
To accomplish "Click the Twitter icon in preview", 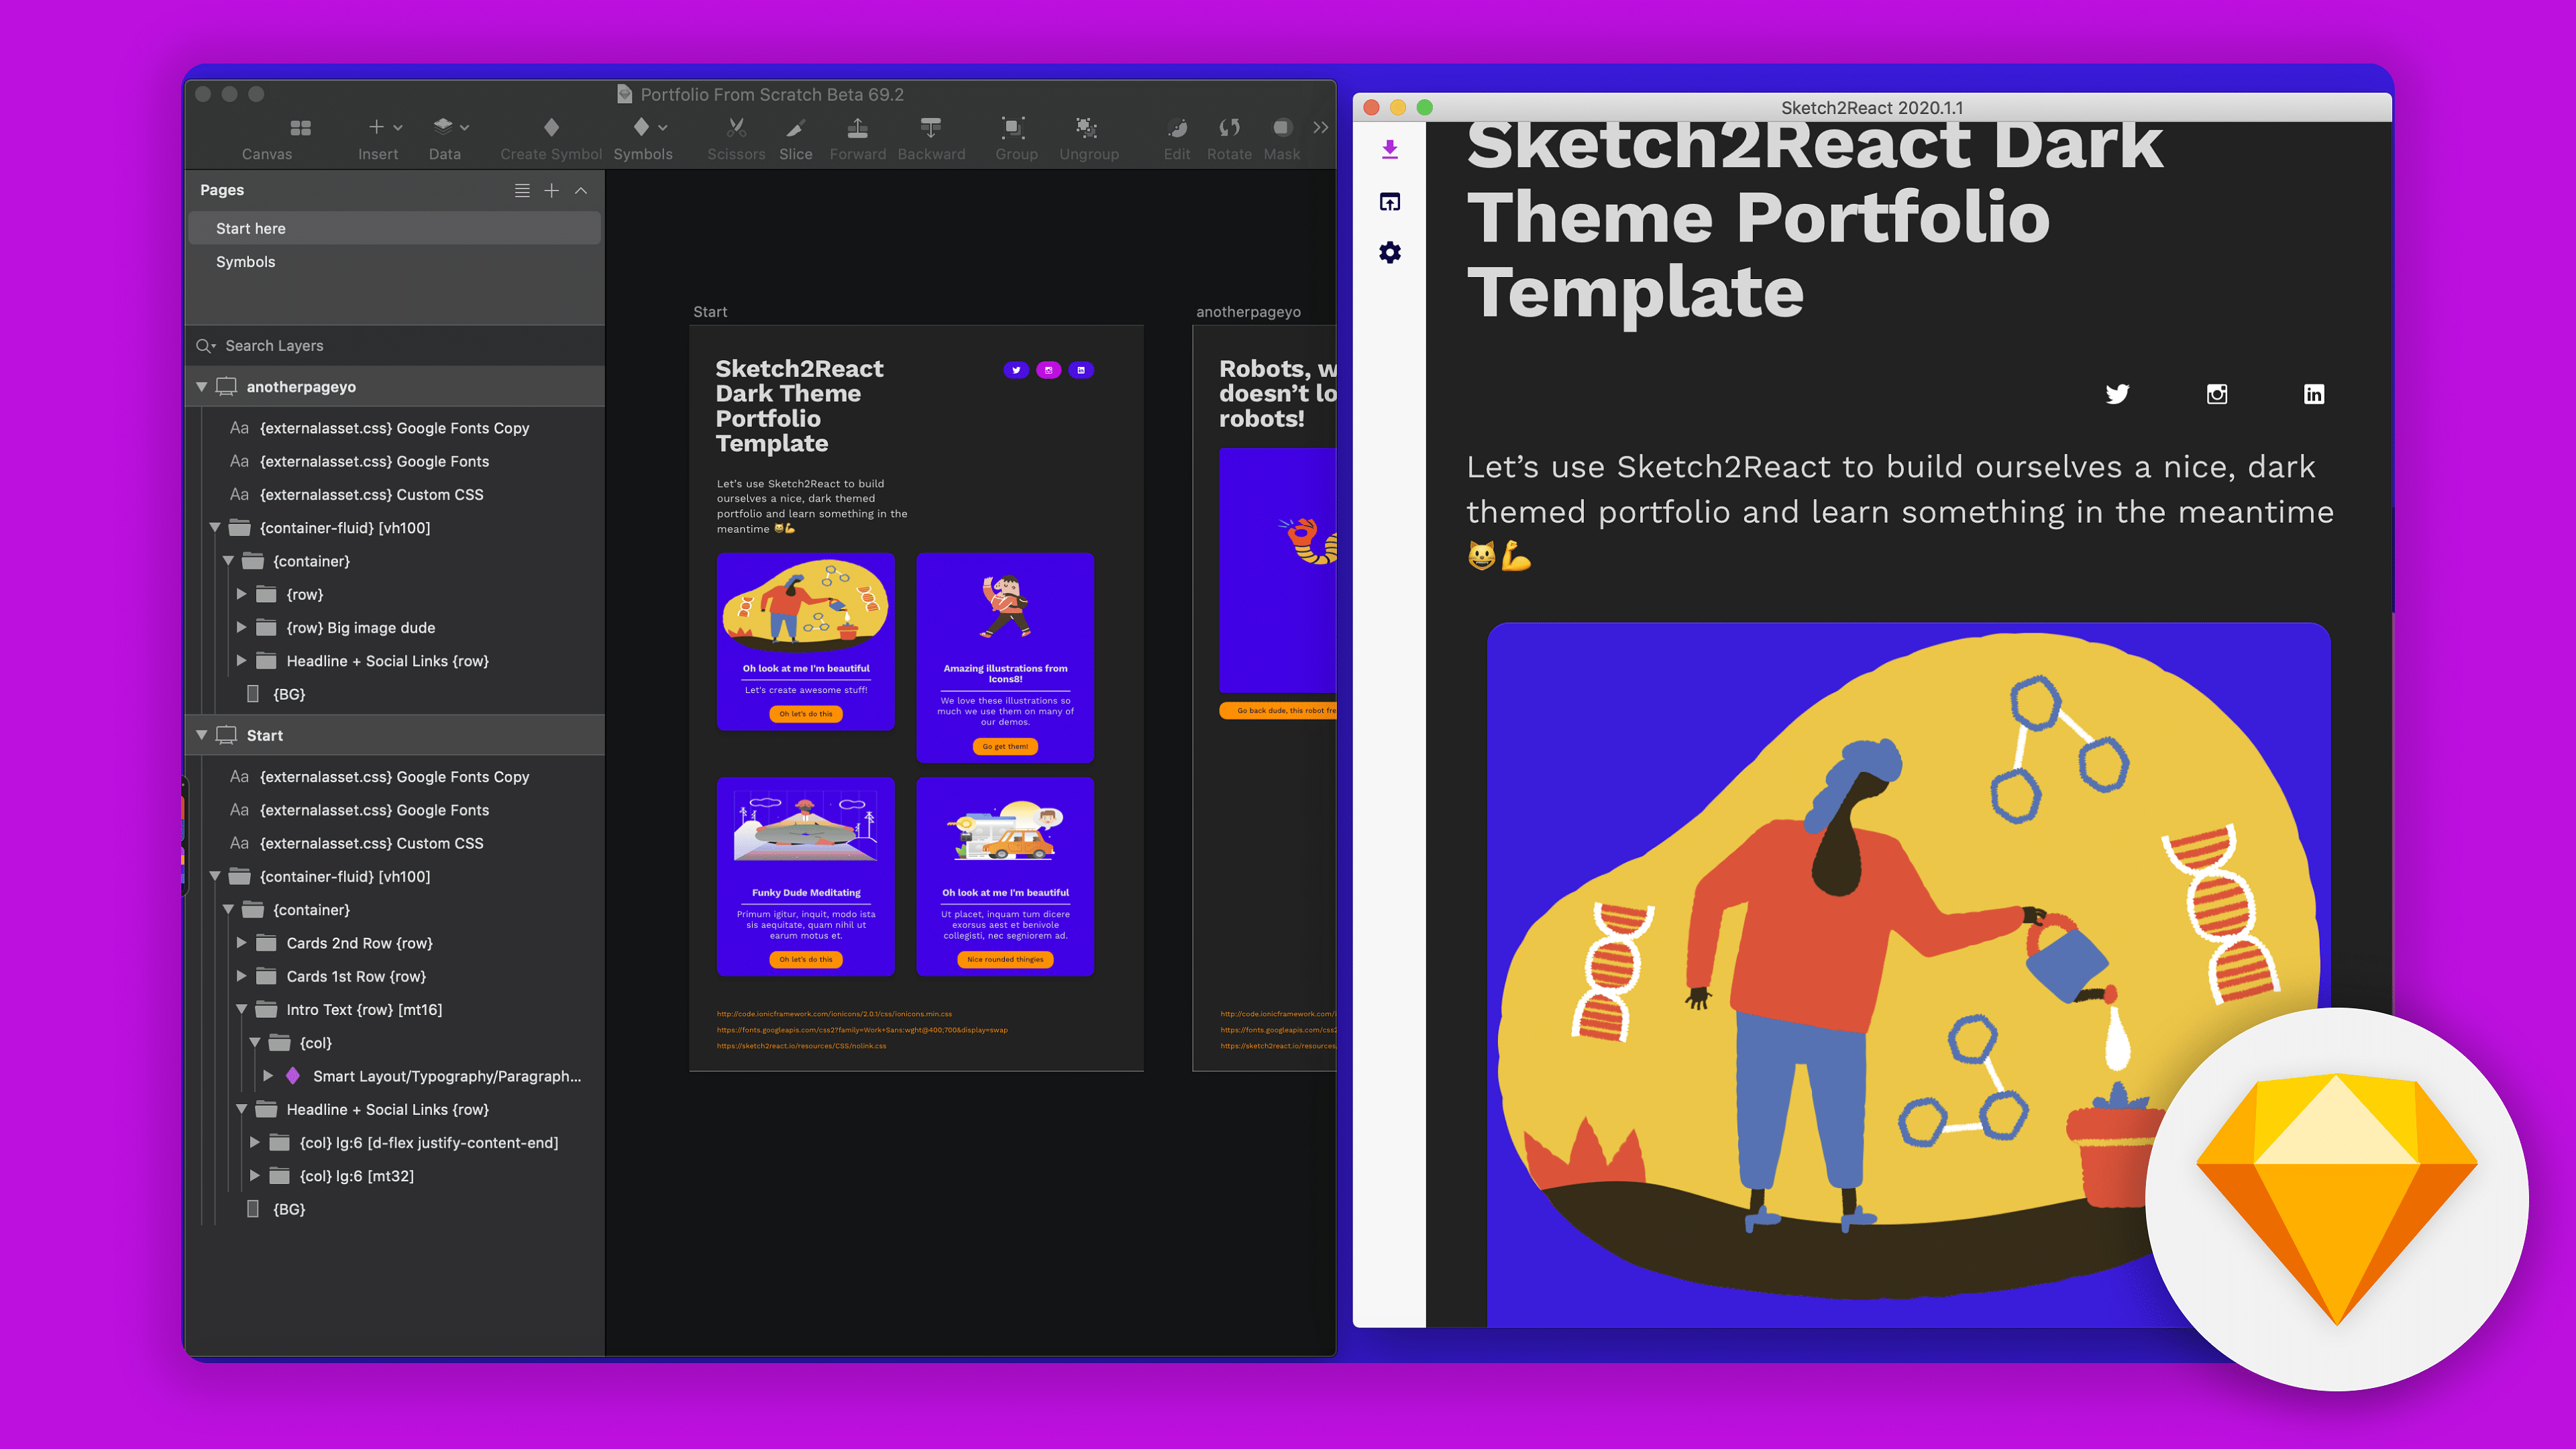I will [x=2117, y=394].
